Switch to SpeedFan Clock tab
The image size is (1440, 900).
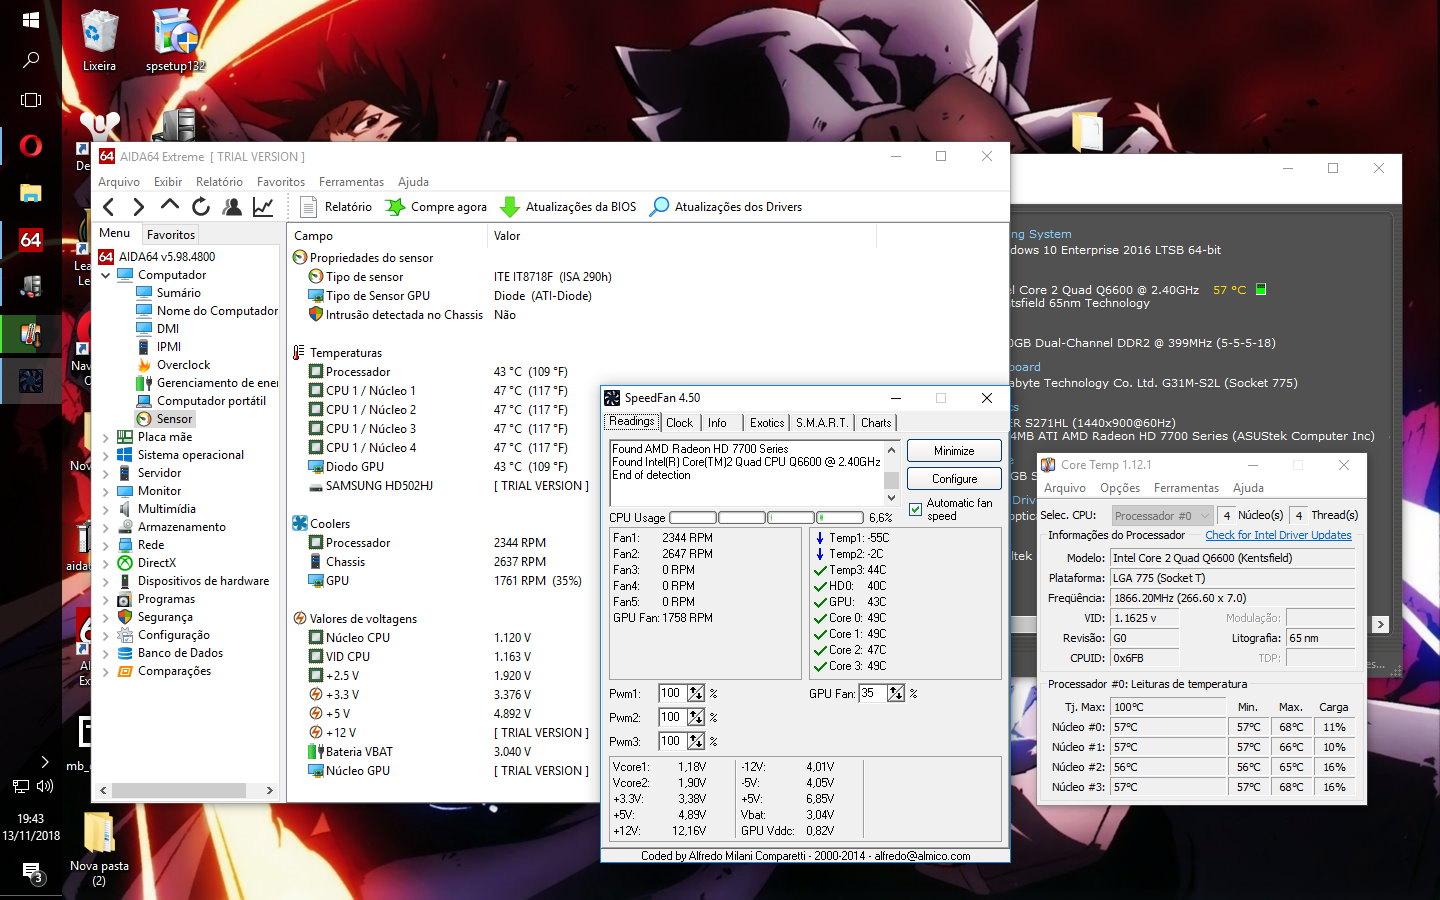point(679,423)
